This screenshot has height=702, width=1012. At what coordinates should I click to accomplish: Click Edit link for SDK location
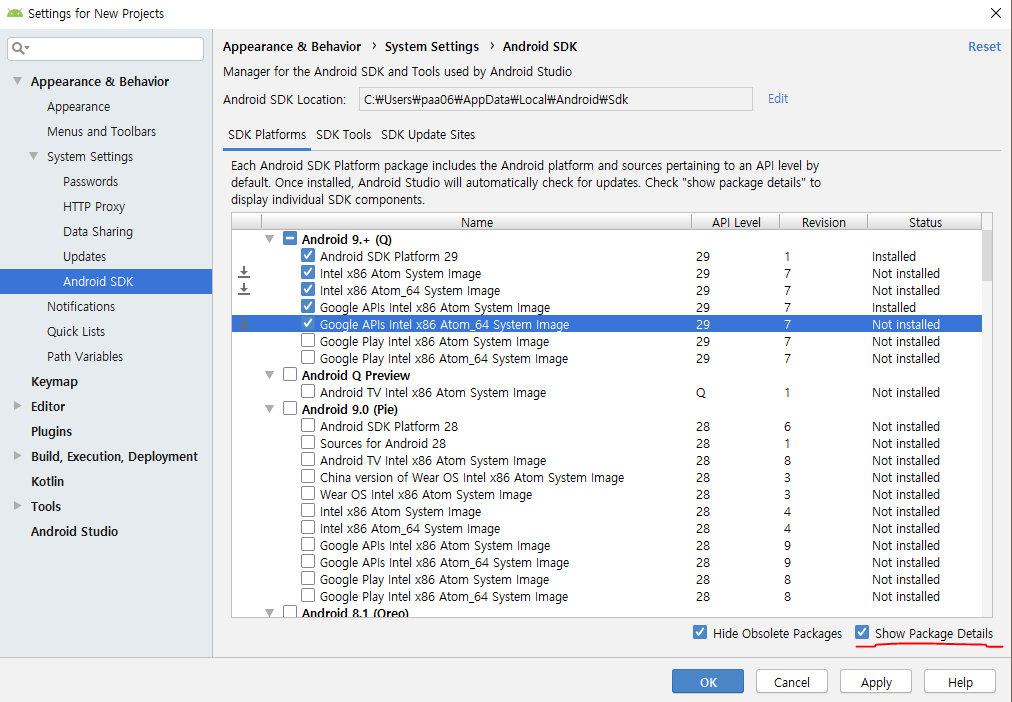(x=778, y=99)
